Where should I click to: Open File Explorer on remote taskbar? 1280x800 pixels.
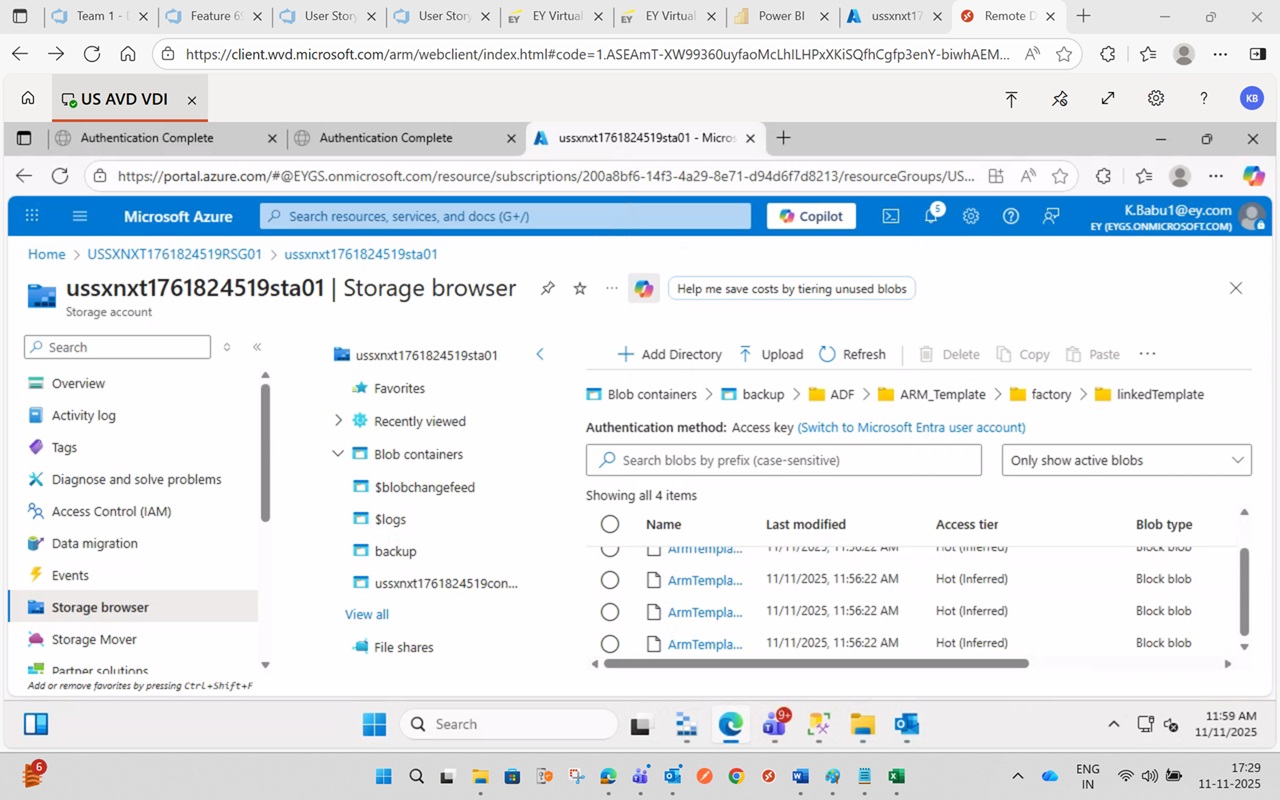point(863,724)
